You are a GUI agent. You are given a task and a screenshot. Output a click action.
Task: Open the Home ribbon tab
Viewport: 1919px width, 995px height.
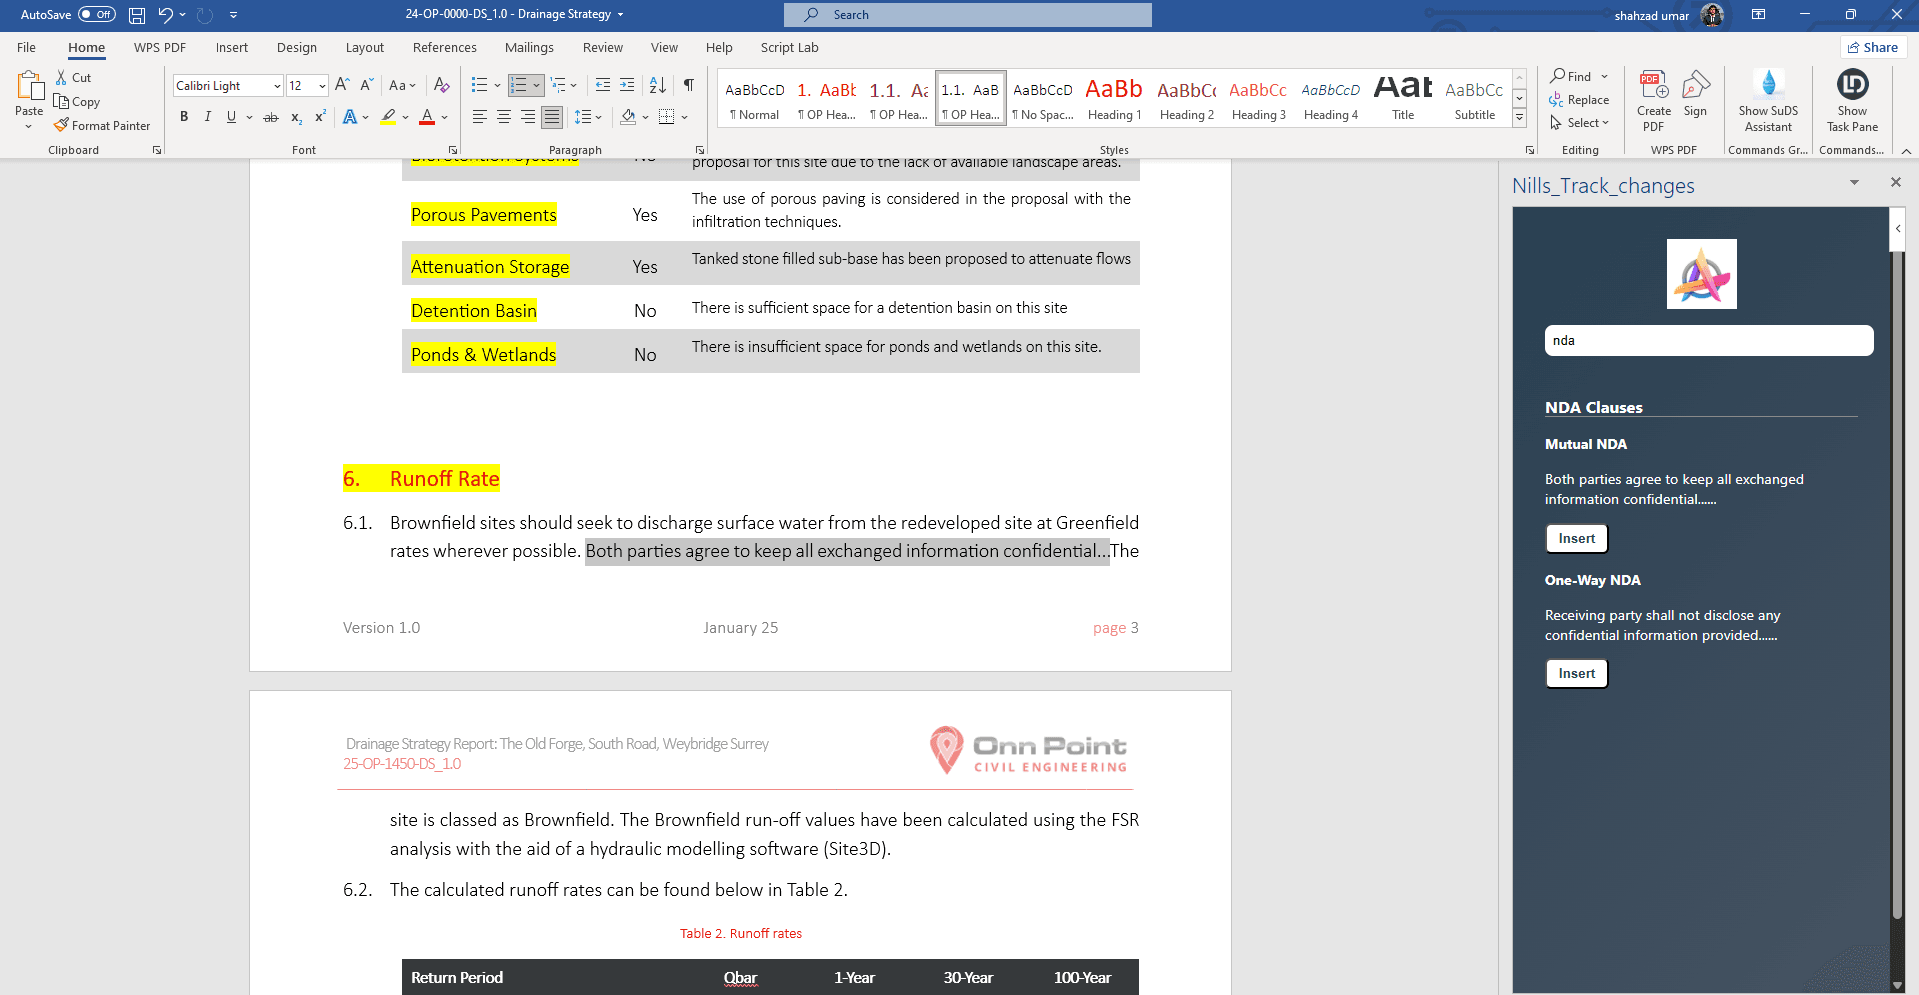tap(86, 47)
